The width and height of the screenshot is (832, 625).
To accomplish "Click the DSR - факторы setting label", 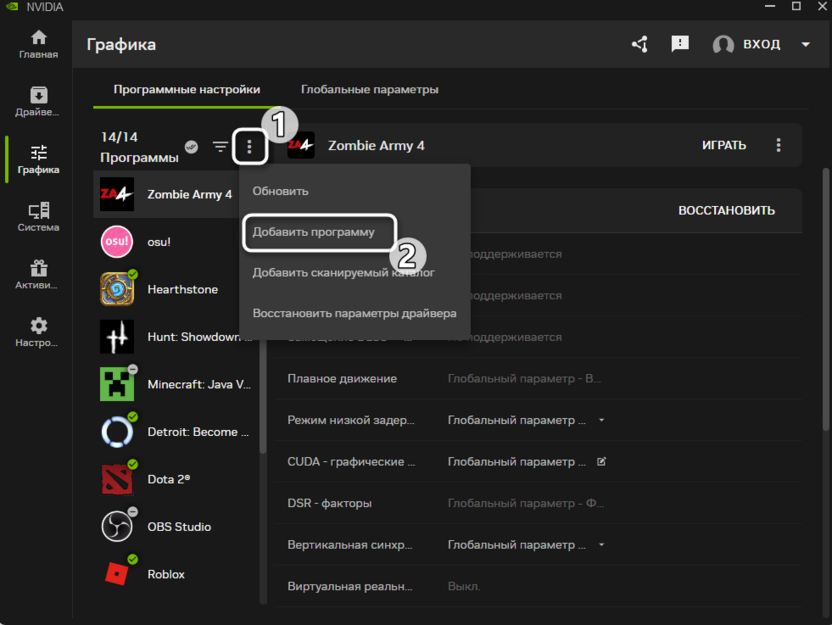I will [x=330, y=504].
